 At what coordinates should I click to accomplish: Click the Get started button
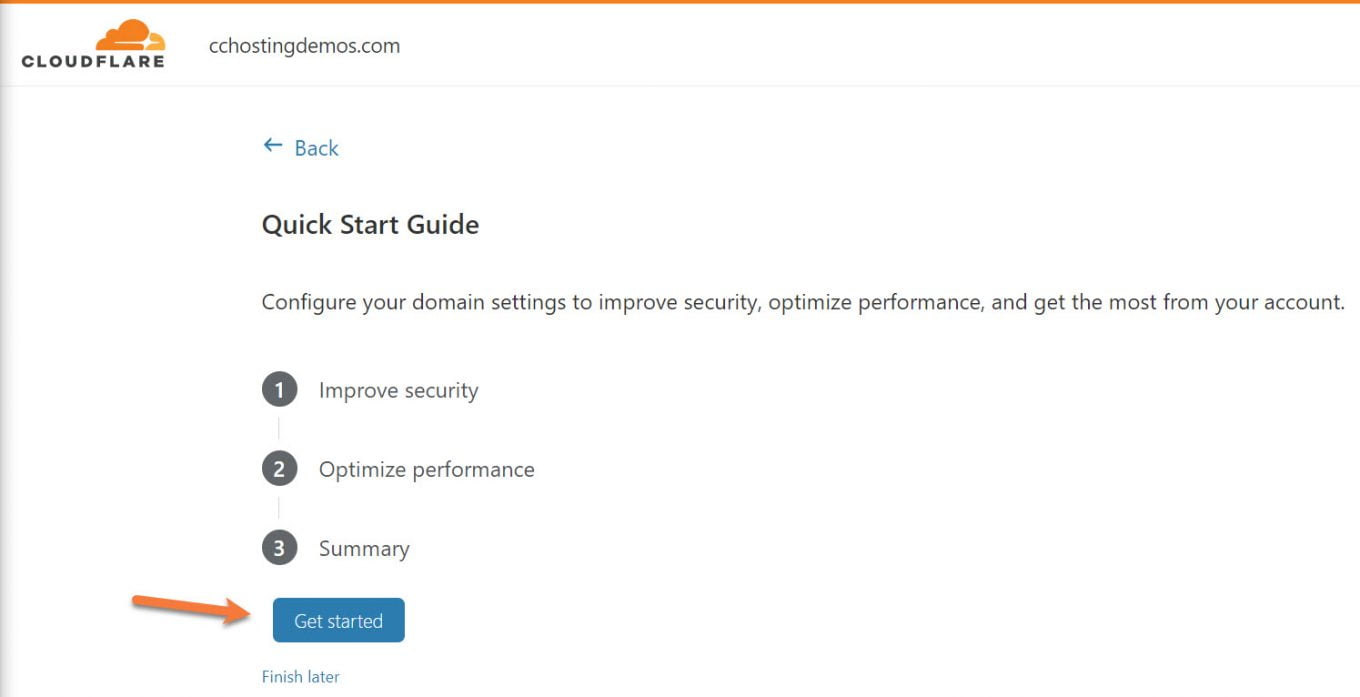point(338,620)
